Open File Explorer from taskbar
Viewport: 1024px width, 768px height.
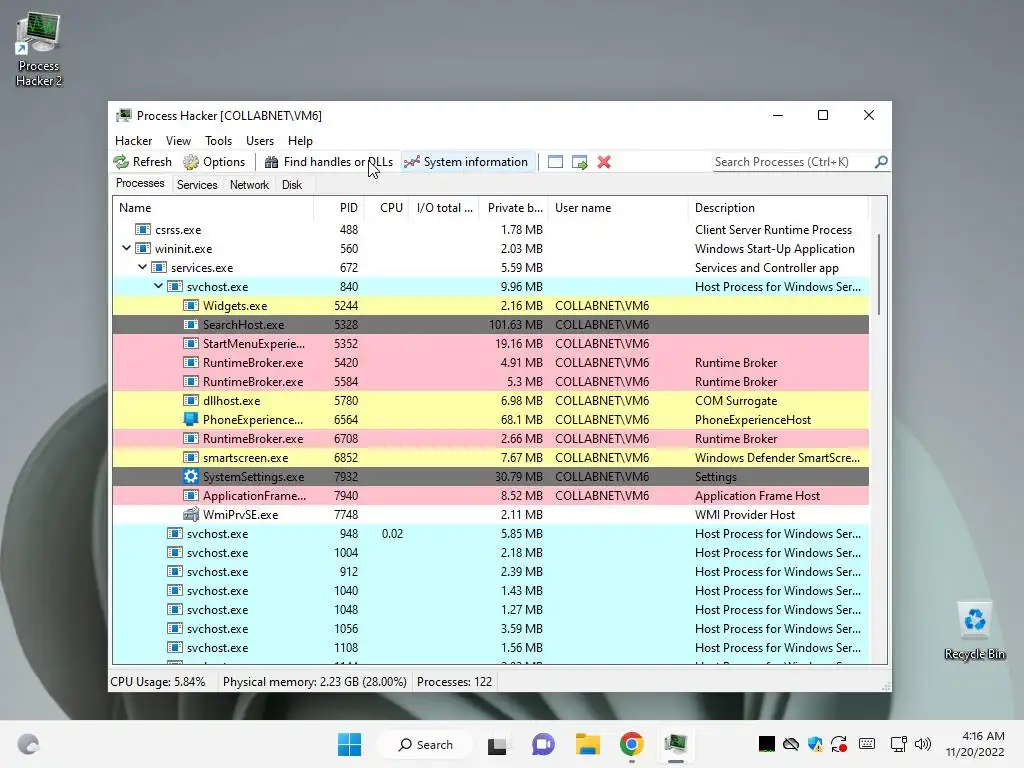(588, 744)
